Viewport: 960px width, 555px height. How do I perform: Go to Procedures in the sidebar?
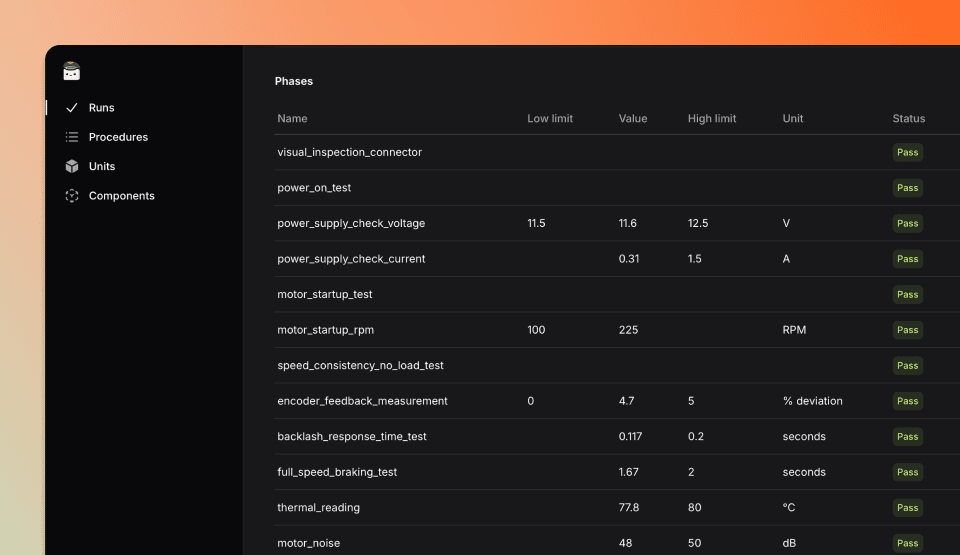(x=118, y=137)
